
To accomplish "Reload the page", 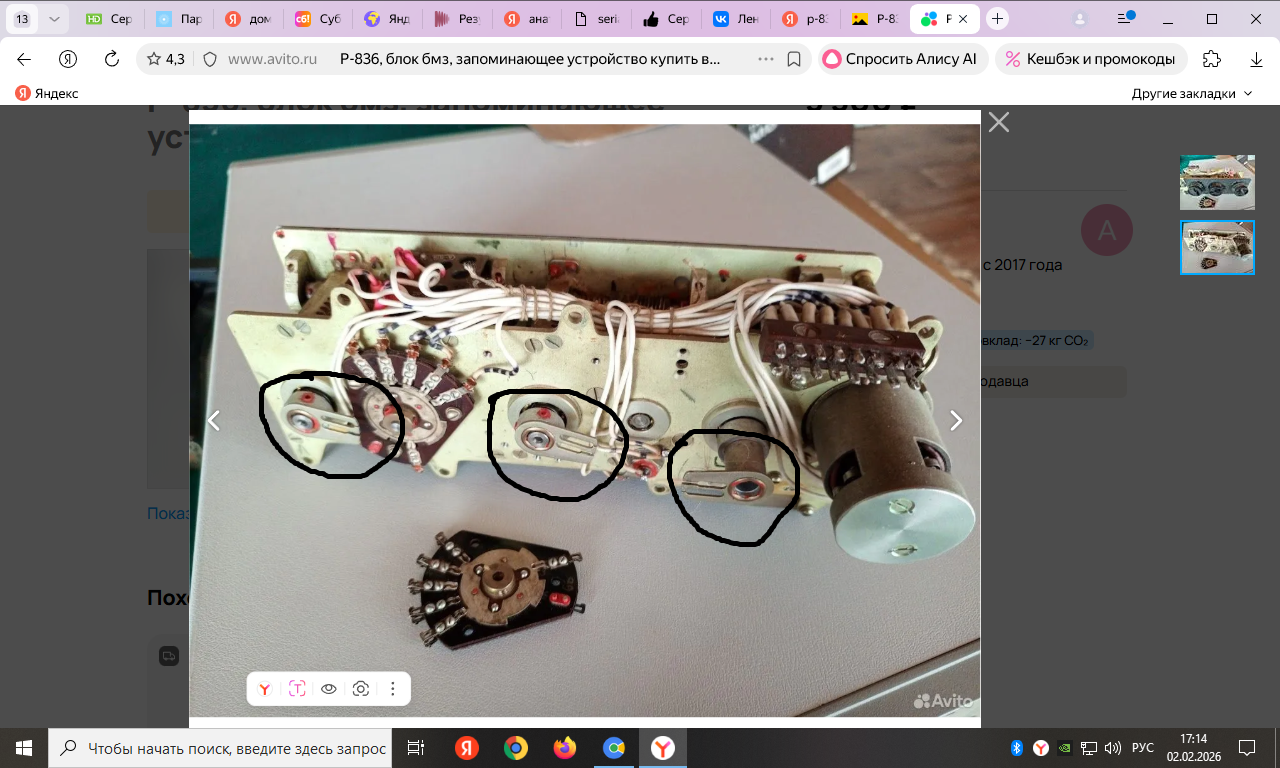I will (112, 59).
